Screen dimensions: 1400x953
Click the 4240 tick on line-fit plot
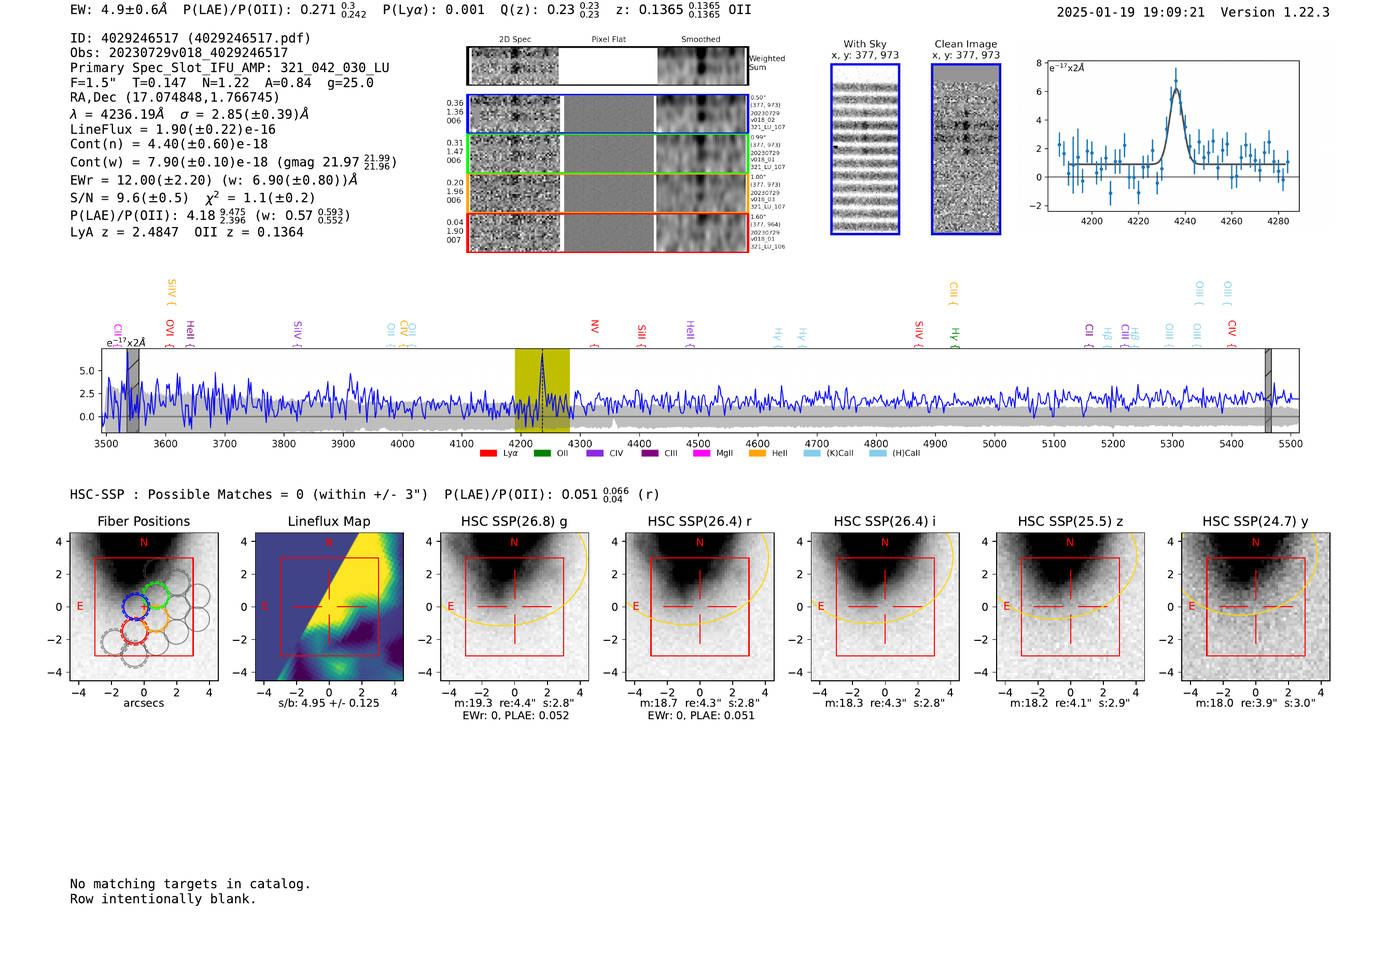pos(1185,221)
